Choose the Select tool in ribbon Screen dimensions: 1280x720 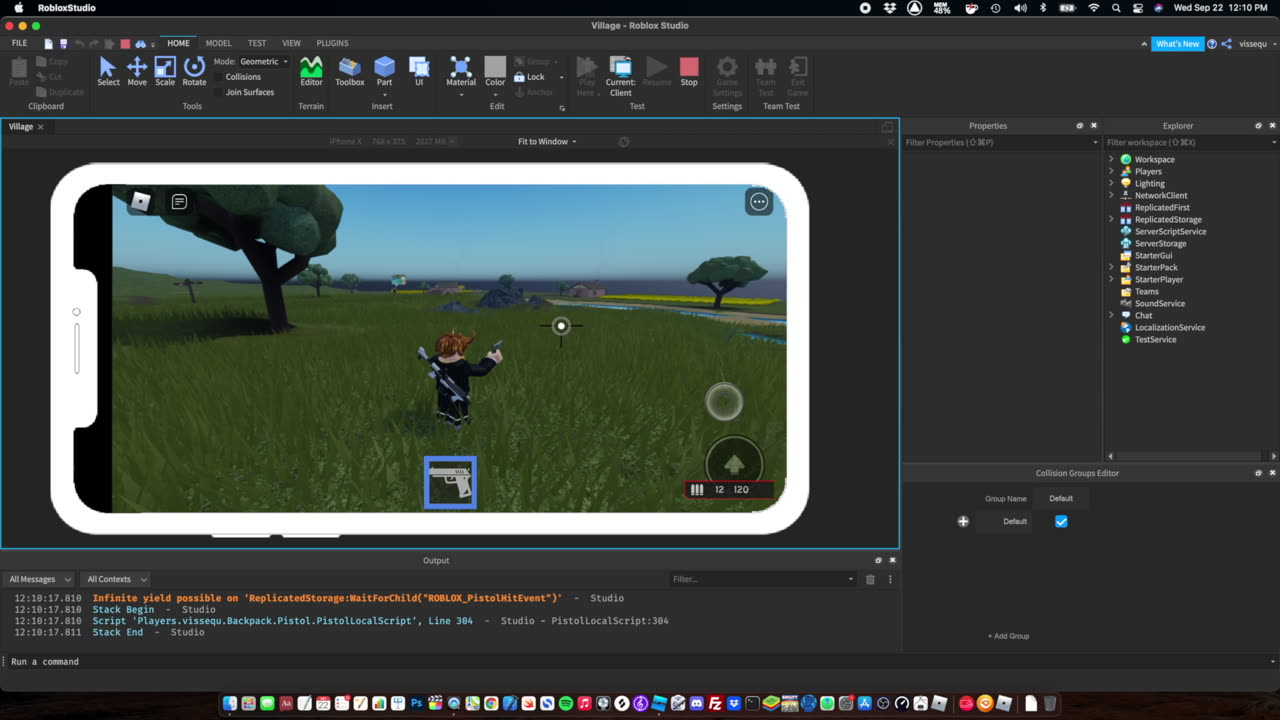point(108,71)
